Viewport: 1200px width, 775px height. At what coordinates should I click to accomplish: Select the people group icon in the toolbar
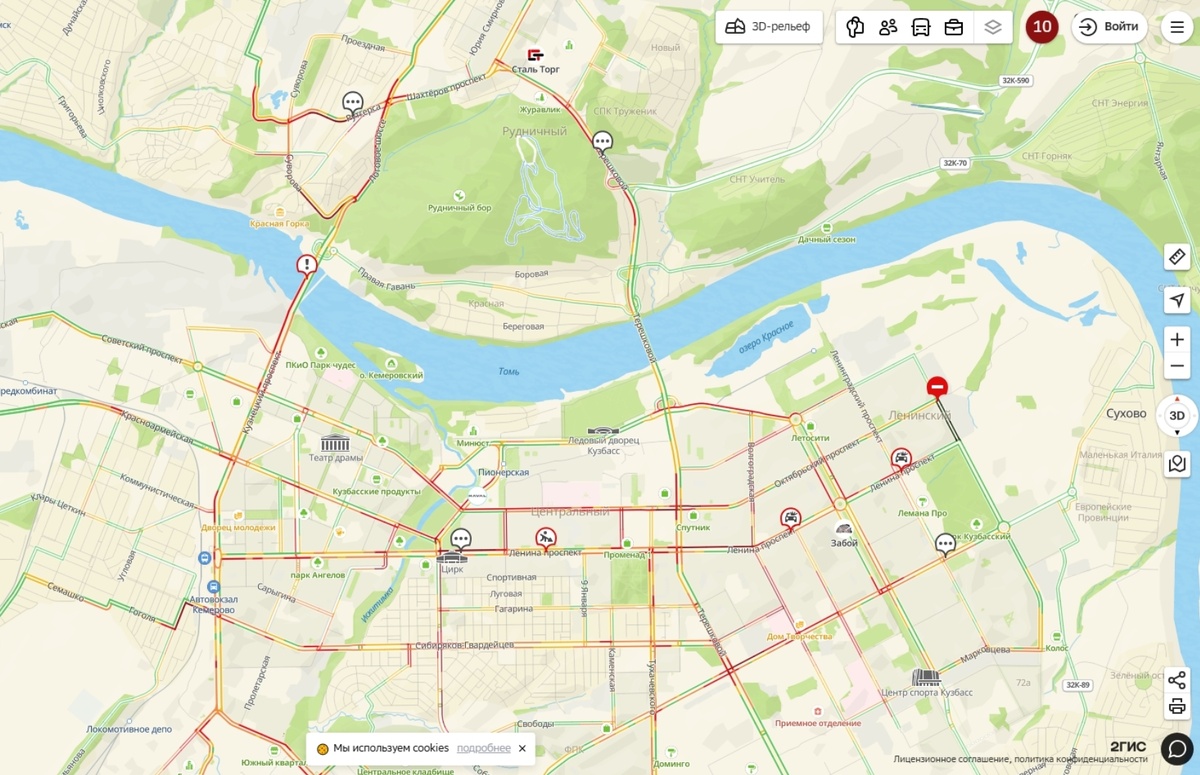tap(888, 27)
